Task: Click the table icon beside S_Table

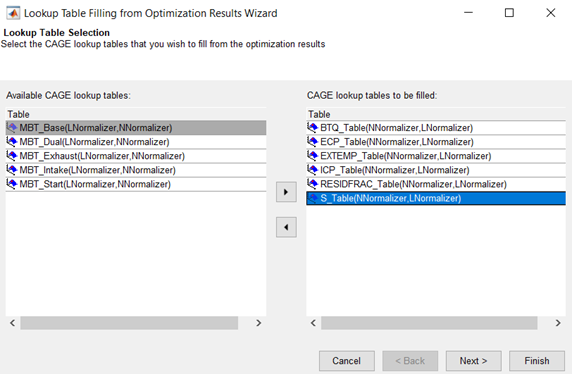Action: 313,198
